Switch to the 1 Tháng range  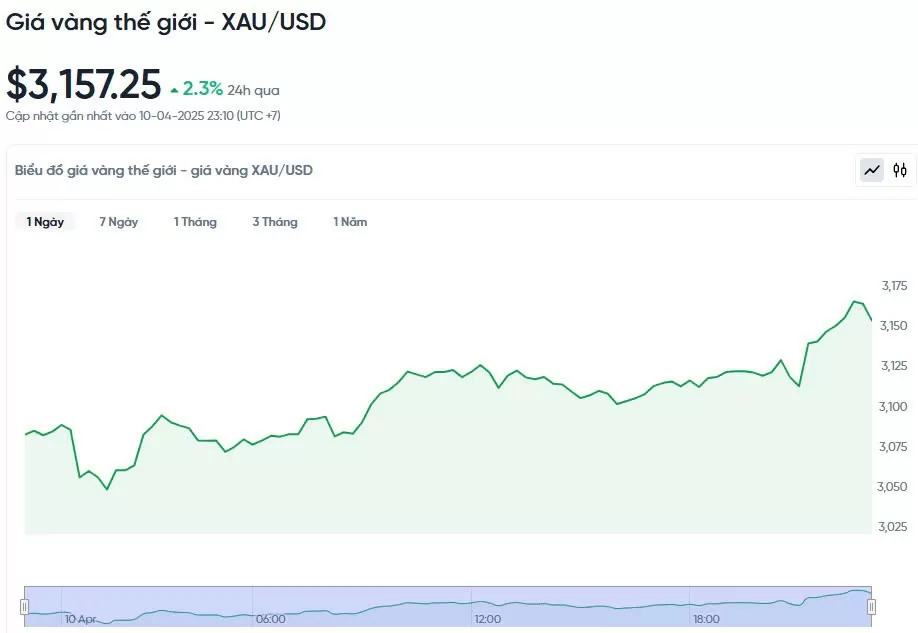[x=195, y=222]
